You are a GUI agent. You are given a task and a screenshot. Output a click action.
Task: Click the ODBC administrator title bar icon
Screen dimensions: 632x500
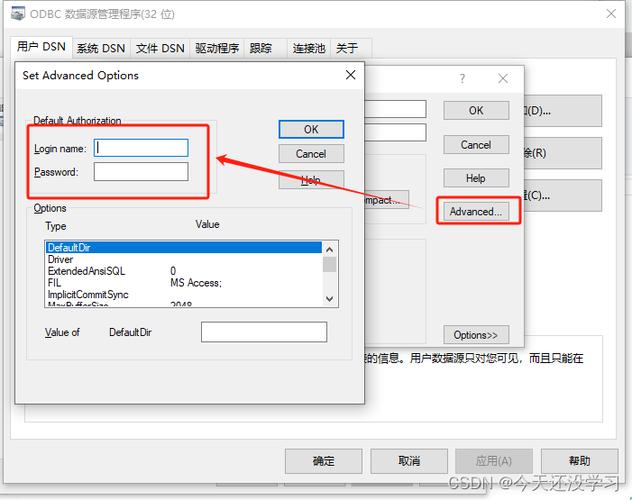18,14
